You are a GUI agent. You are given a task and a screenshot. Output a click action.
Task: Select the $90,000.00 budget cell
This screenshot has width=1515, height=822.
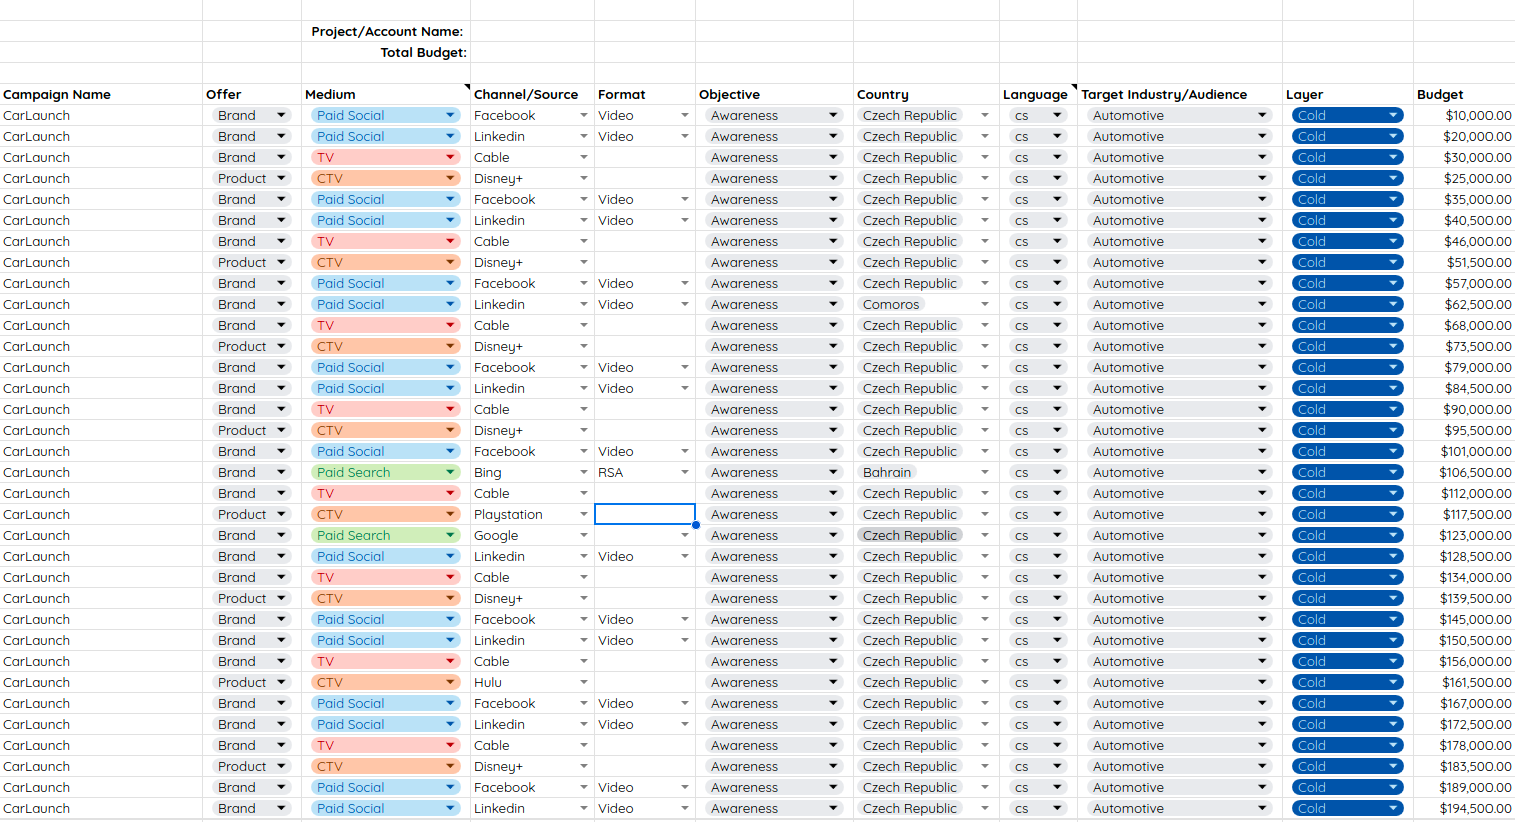pyautogui.click(x=1464, y=409)
